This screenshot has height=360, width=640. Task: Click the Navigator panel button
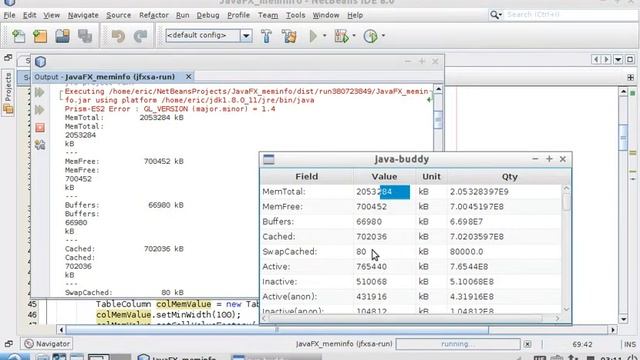click(47, 344)
